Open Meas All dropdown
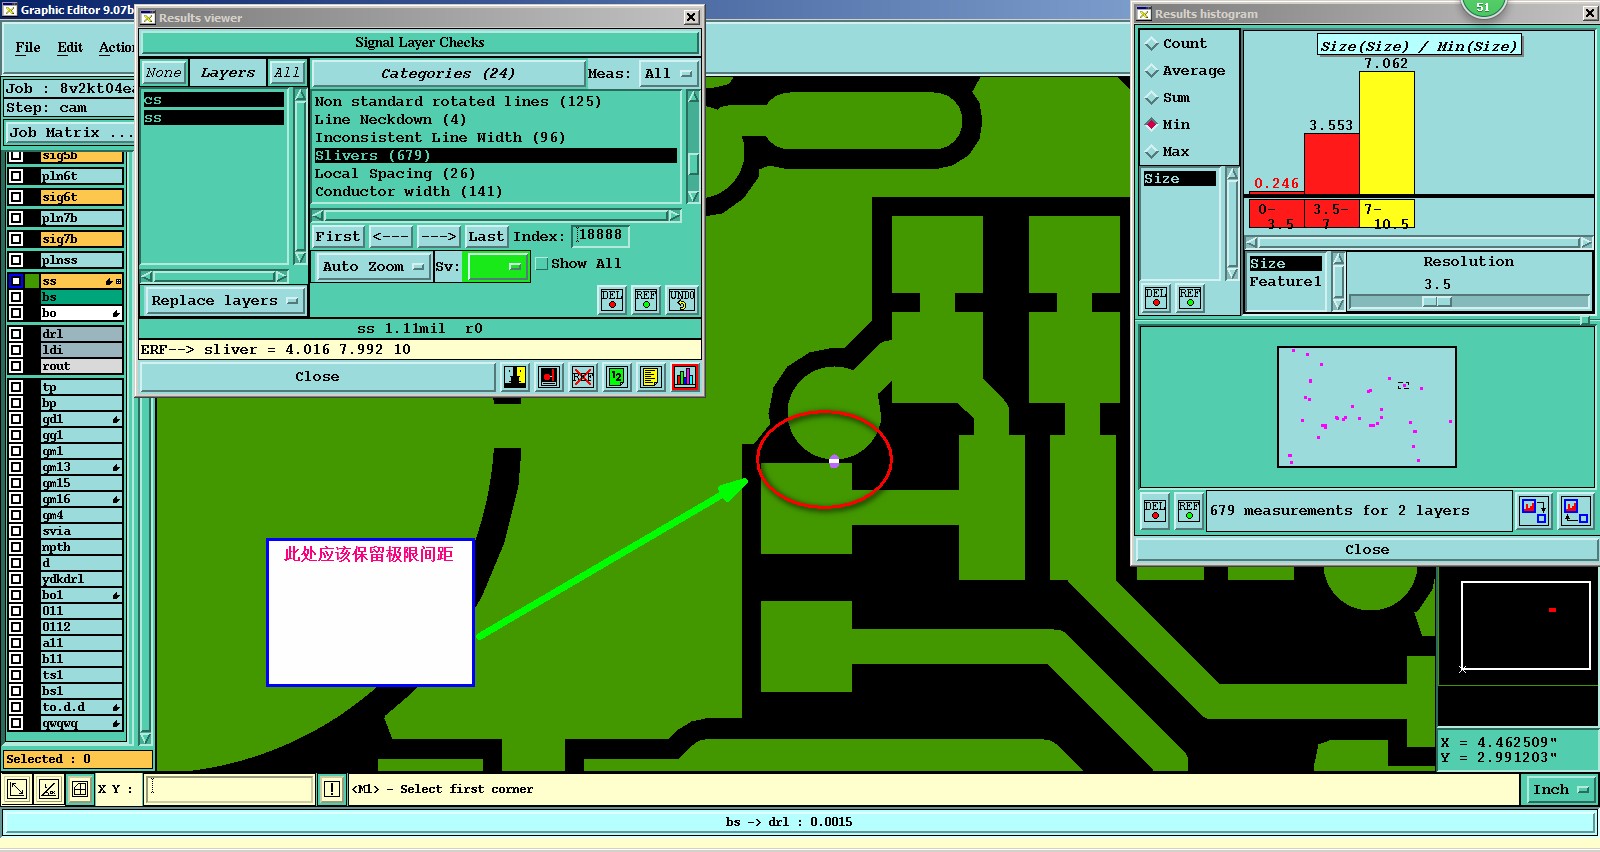Screen dimensions: 1600x852 668,74
